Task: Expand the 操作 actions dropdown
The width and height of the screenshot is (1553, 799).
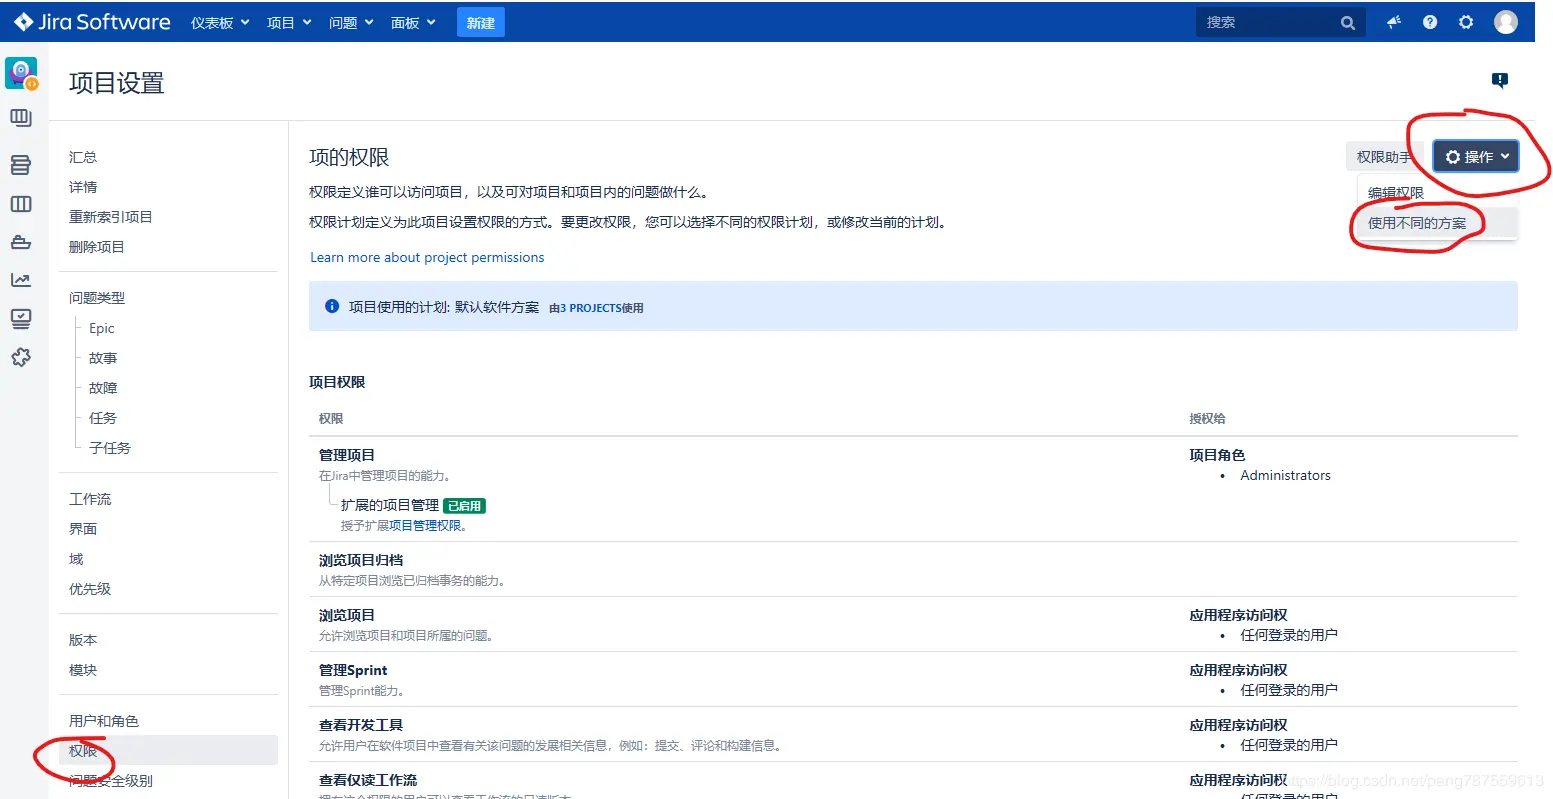Action: 1474,156
